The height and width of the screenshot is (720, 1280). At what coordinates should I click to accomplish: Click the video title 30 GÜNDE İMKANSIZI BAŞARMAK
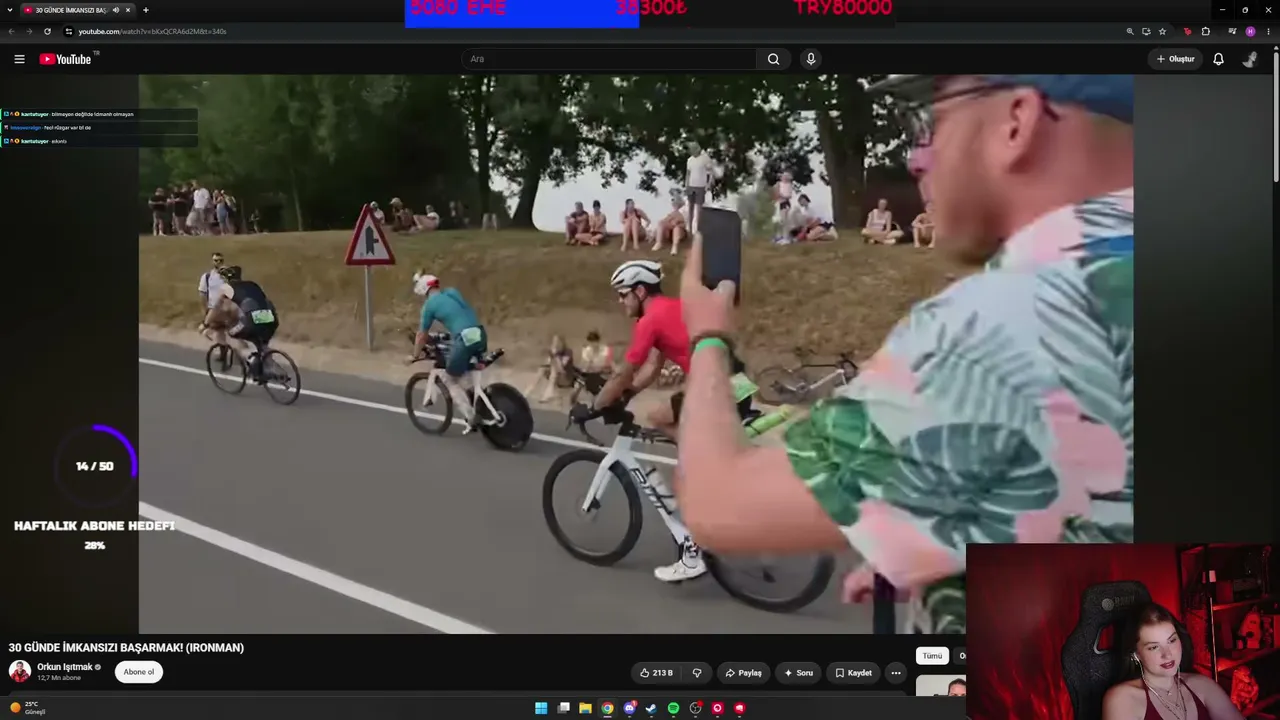(126, 648)
